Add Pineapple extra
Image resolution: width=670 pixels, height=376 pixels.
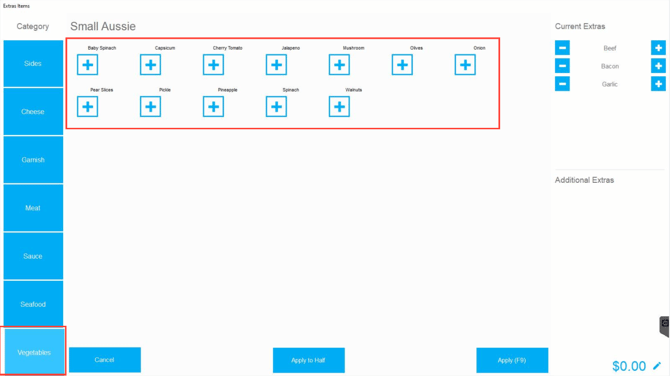coord(213,107)
